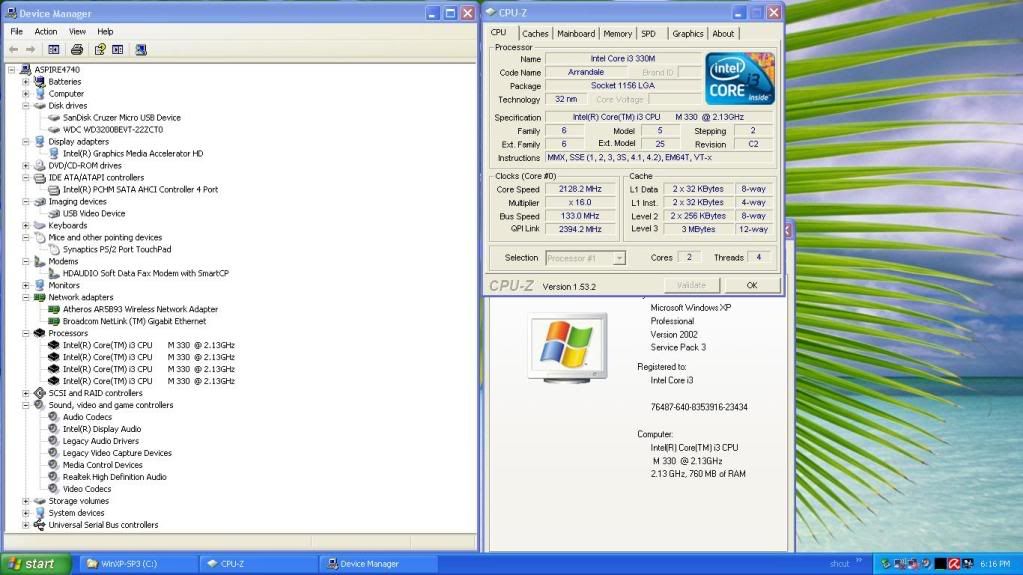The image size is (1023, 575).
Task: Click the Scan for hardware changes icon
Action: point(141,50)
